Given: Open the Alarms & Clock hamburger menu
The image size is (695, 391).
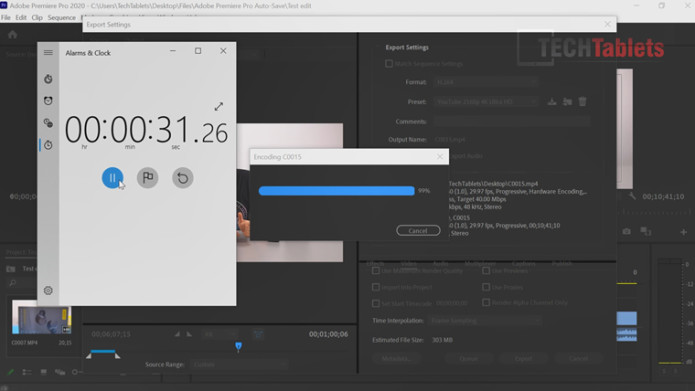Looking at the screenshot, I should [x=48, y=53].
